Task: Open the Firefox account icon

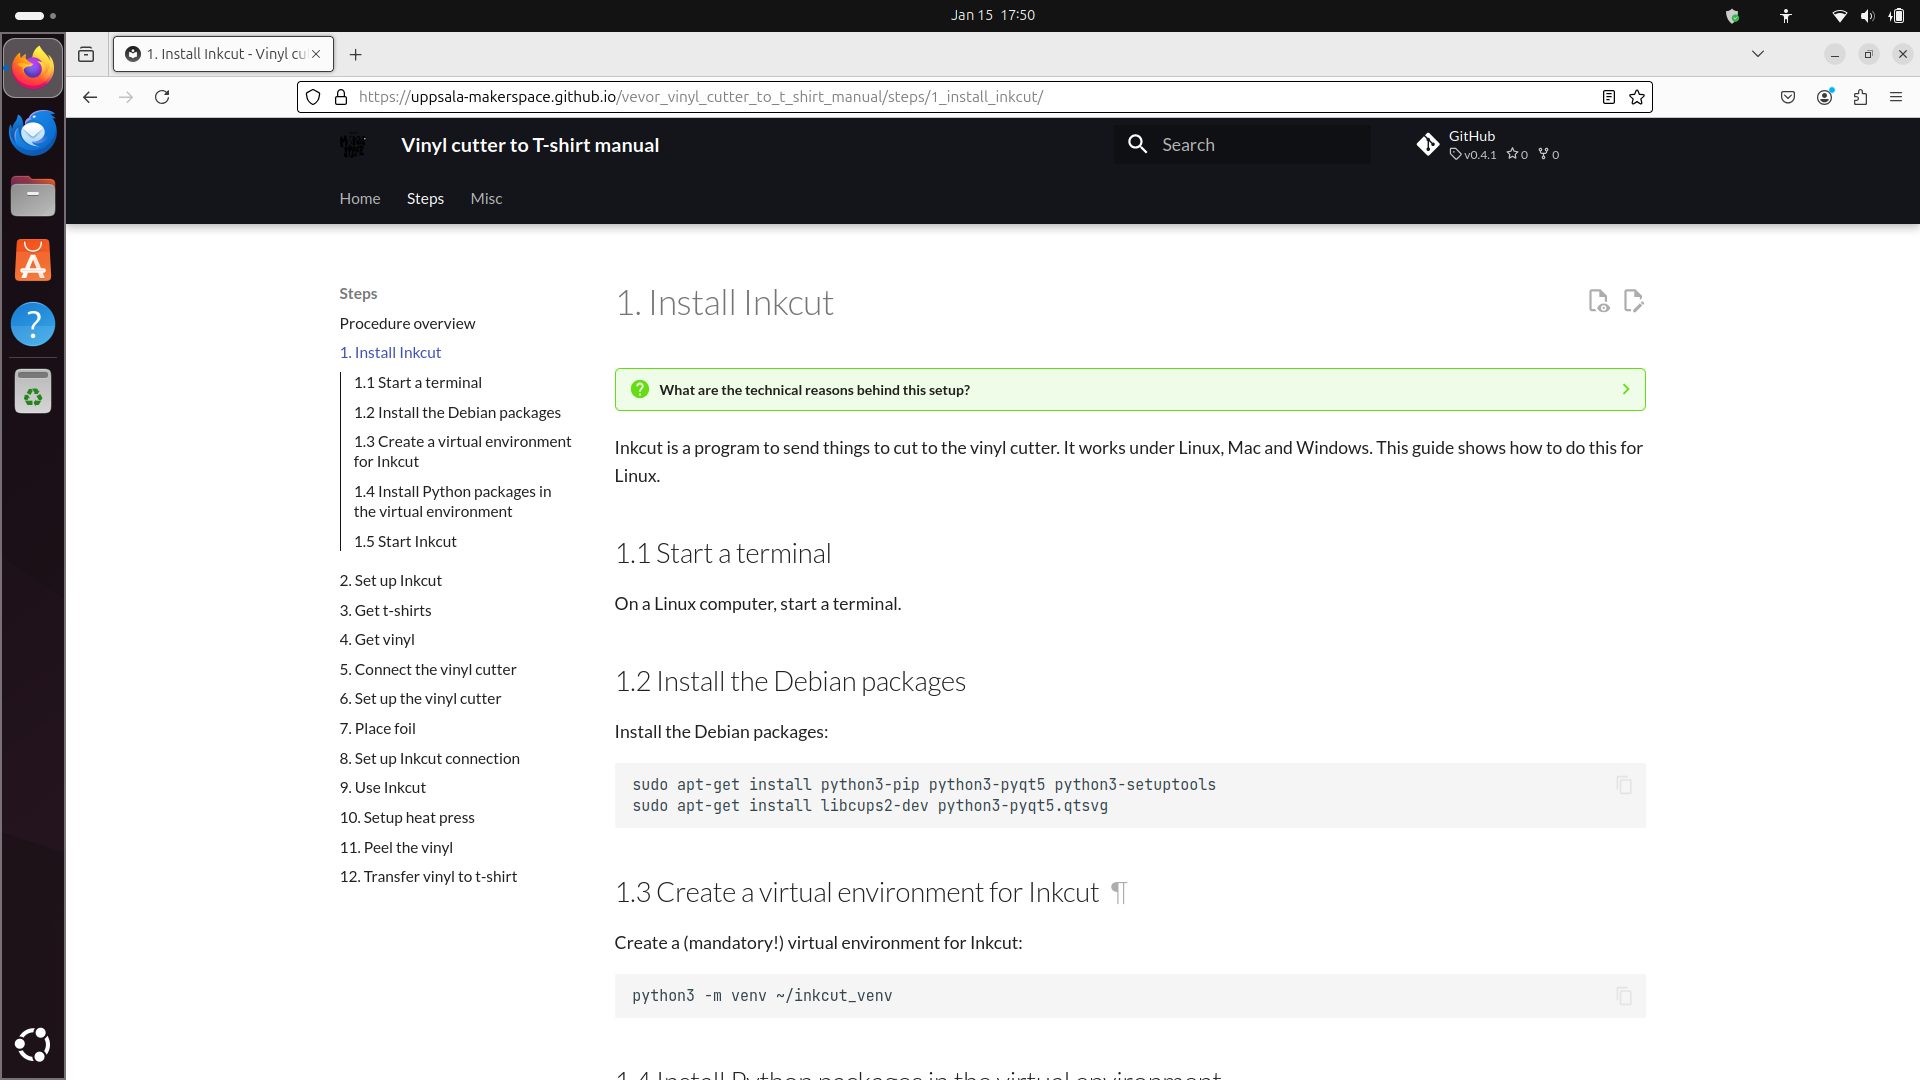Action: pos(1825,97)
